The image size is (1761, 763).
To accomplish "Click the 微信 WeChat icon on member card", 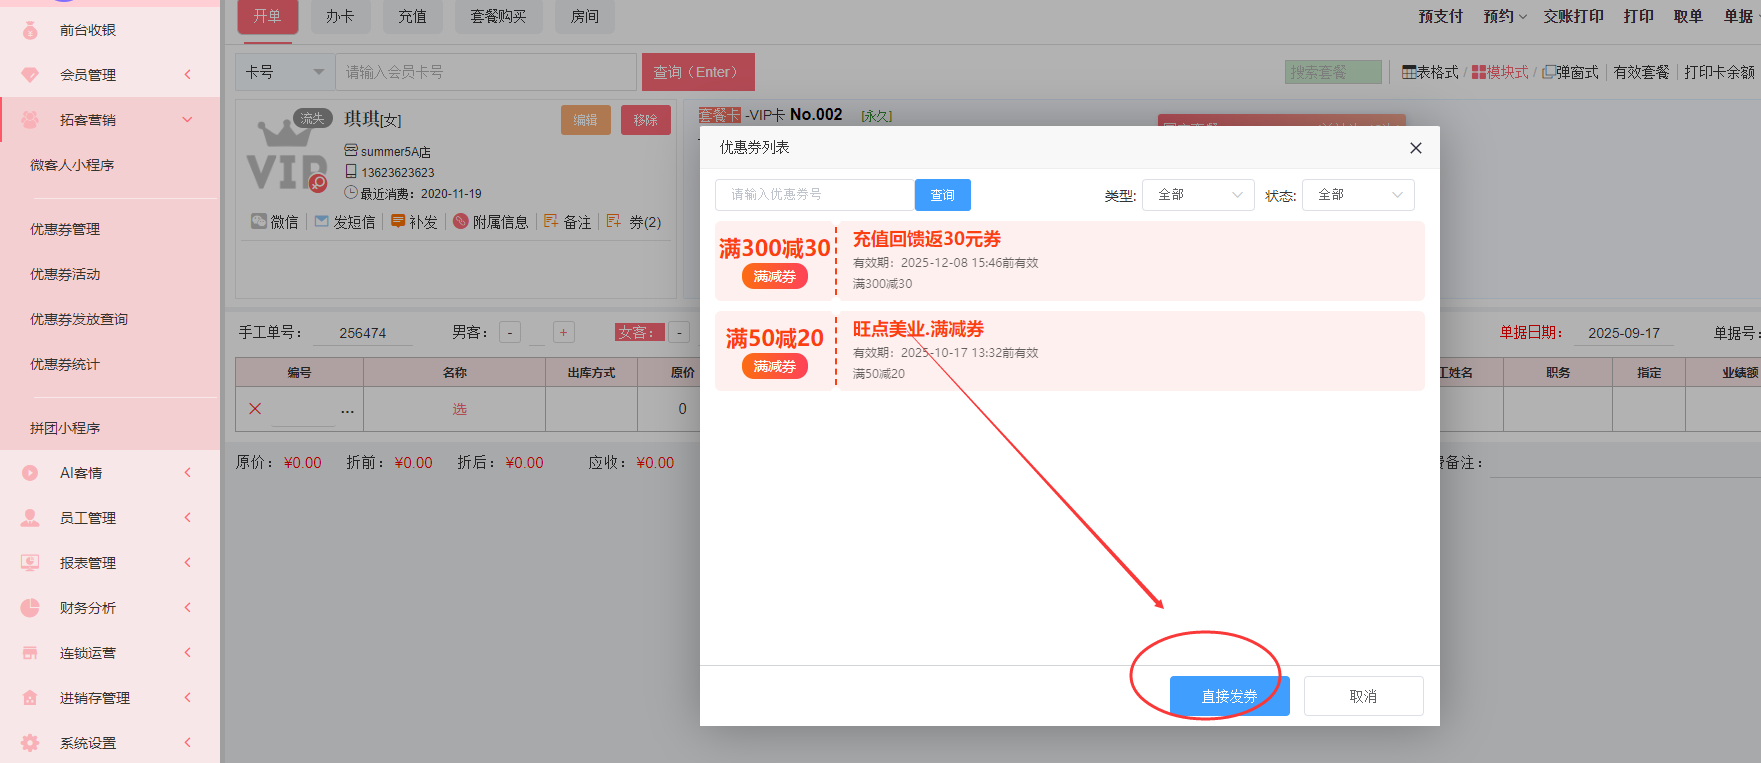I will [259, 222].
